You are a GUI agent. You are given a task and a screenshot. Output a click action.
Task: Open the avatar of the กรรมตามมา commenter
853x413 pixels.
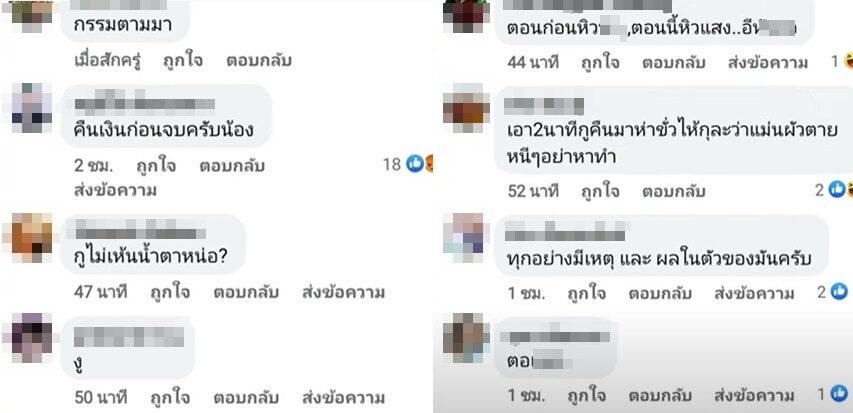tap(32, 13)
